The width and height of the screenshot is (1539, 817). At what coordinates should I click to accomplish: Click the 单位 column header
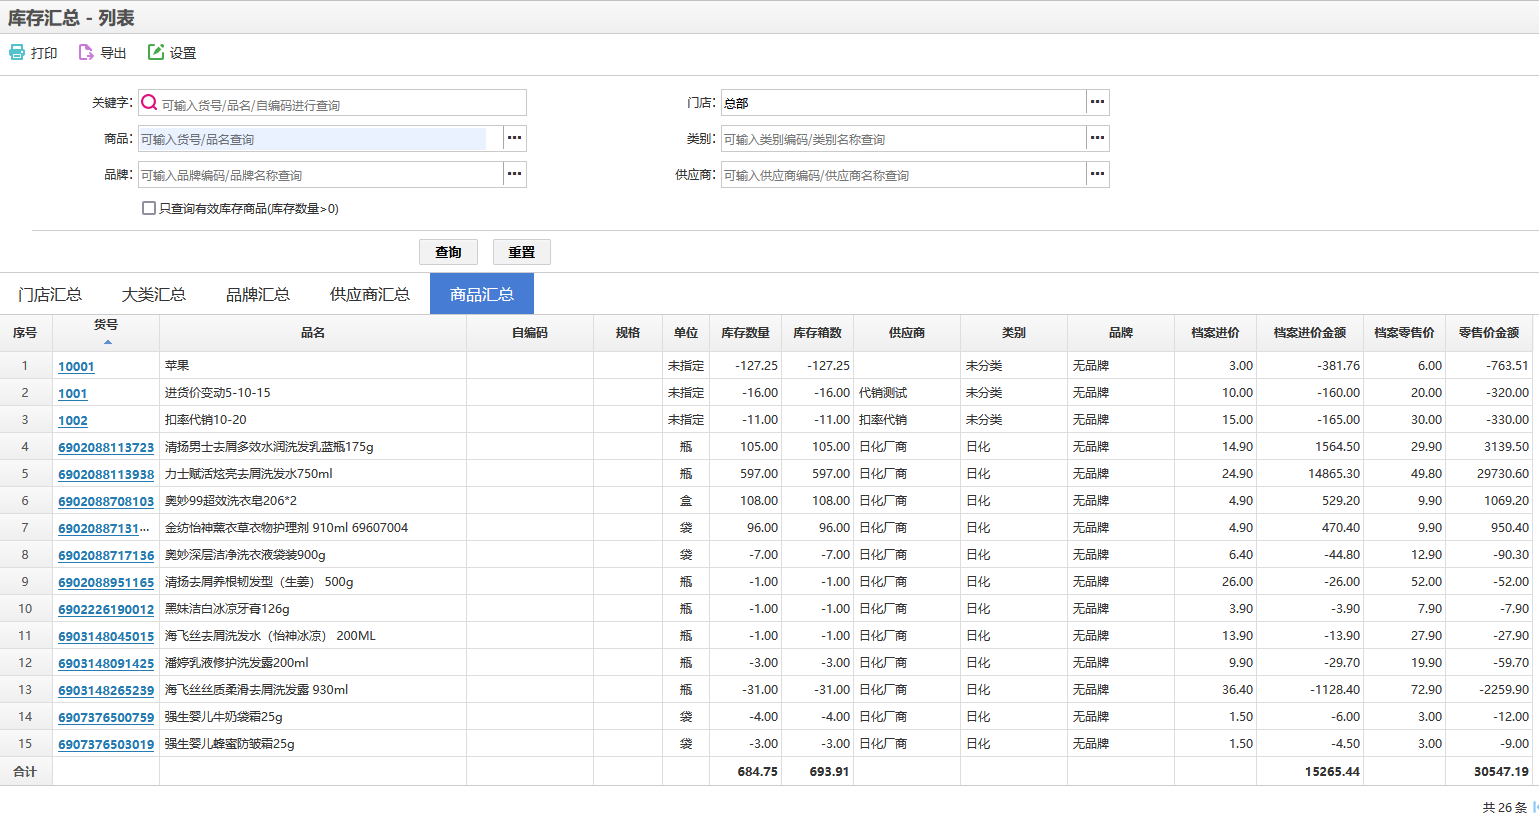point(686,333)
